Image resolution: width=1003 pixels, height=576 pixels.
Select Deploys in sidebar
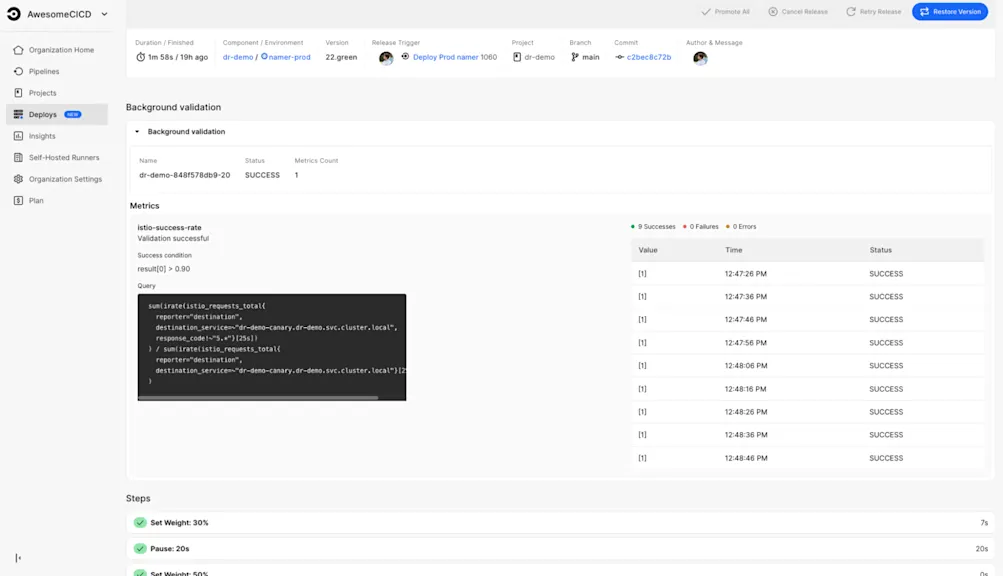(x=58, y=115)
